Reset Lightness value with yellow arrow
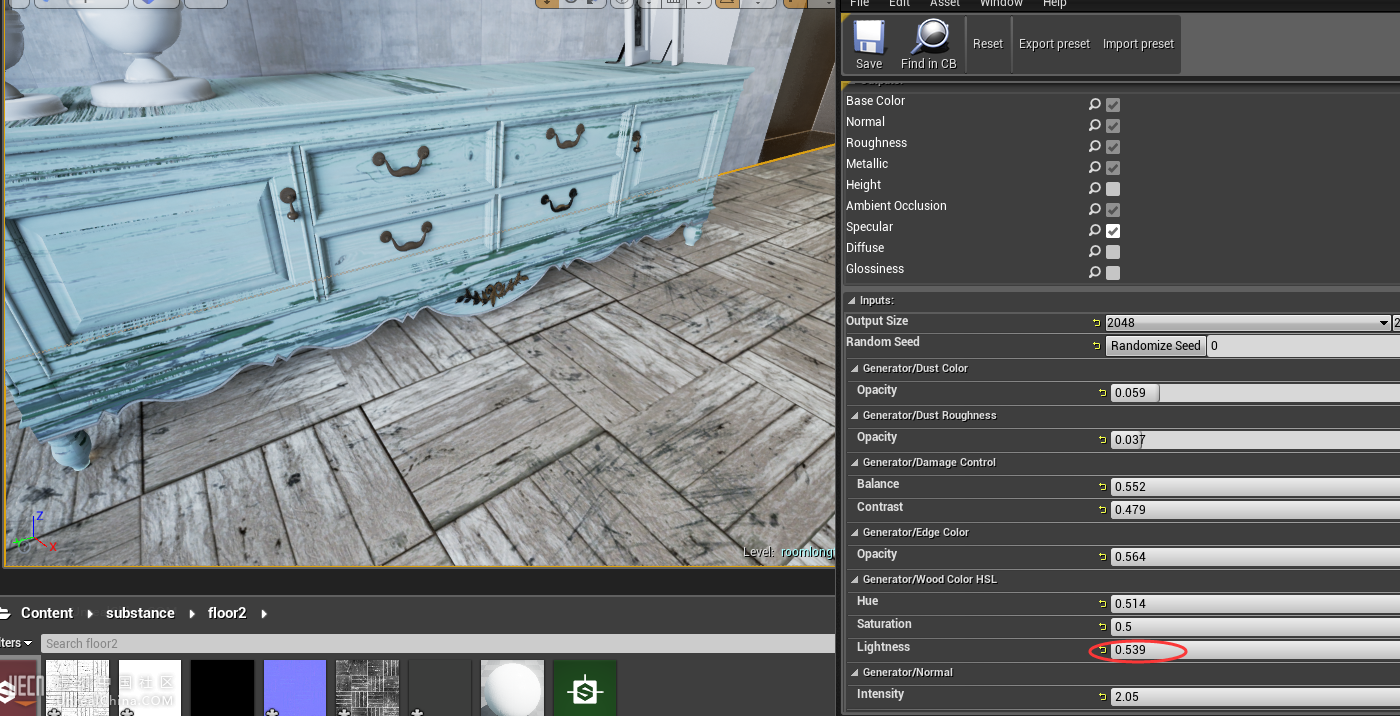The height and width of the screenshot is (716, 1400). point(1102,650)
